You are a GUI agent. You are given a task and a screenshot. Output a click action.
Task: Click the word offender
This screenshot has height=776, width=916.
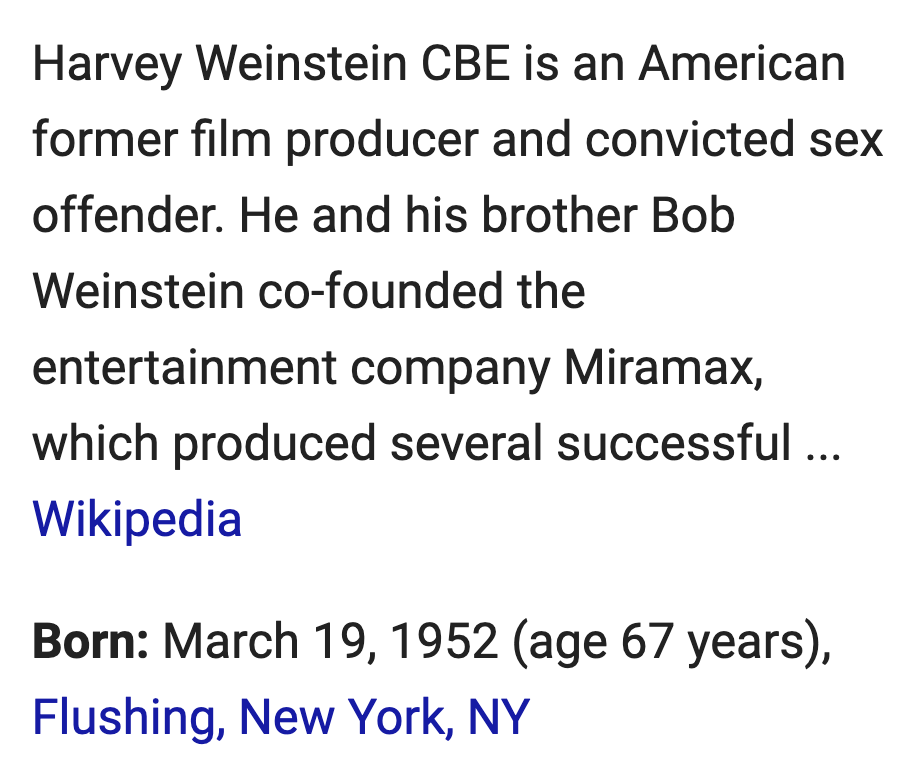point(128,216)
